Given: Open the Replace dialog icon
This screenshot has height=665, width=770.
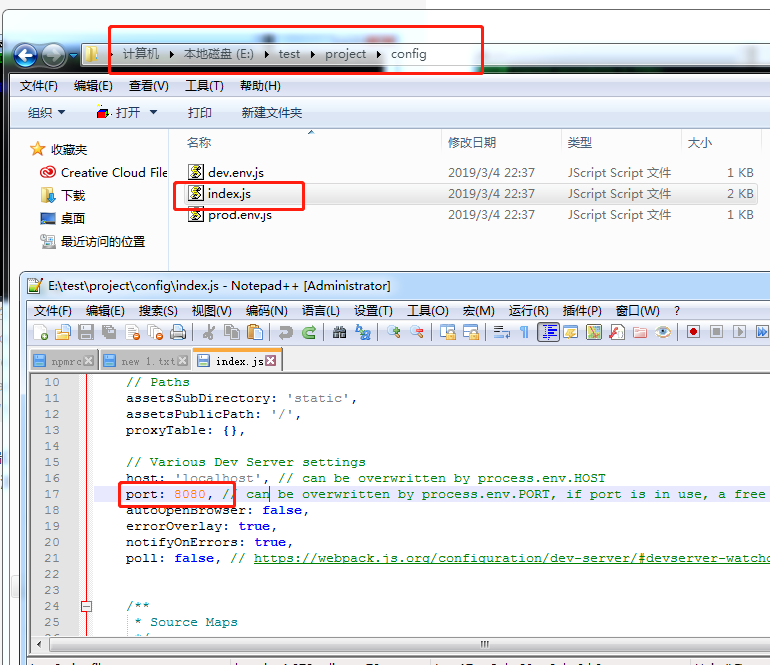Looking at the screenshot, I should (x=362, y=332).
